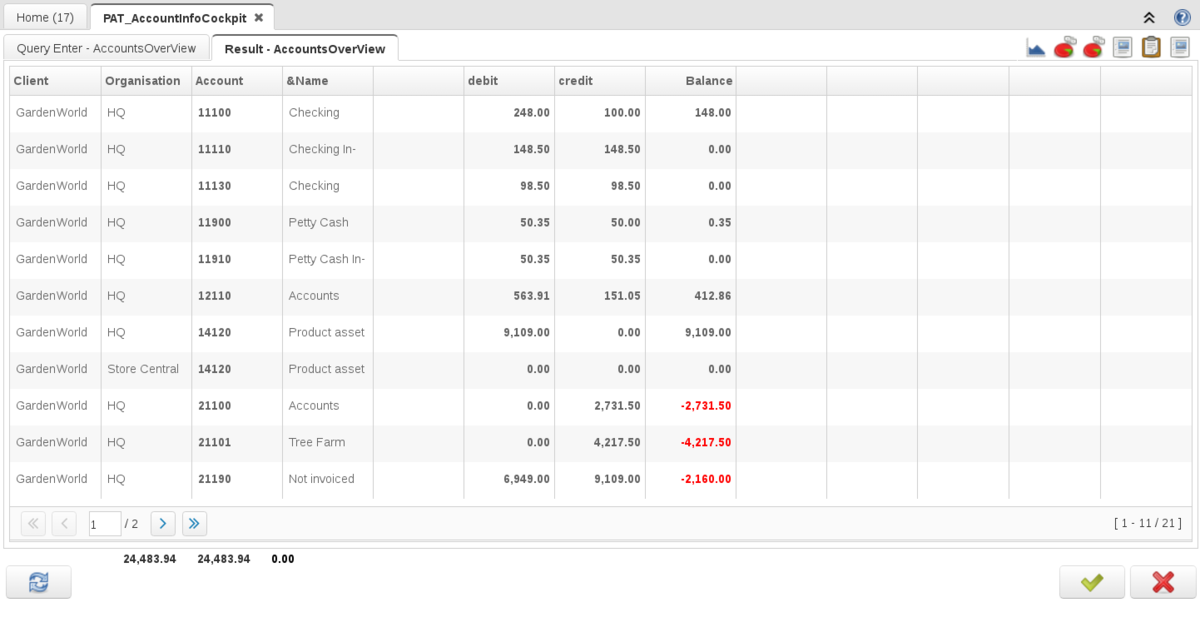Open the blue help question mark icon
The width and height of the screenshot is (1200, 632).
1182,17
